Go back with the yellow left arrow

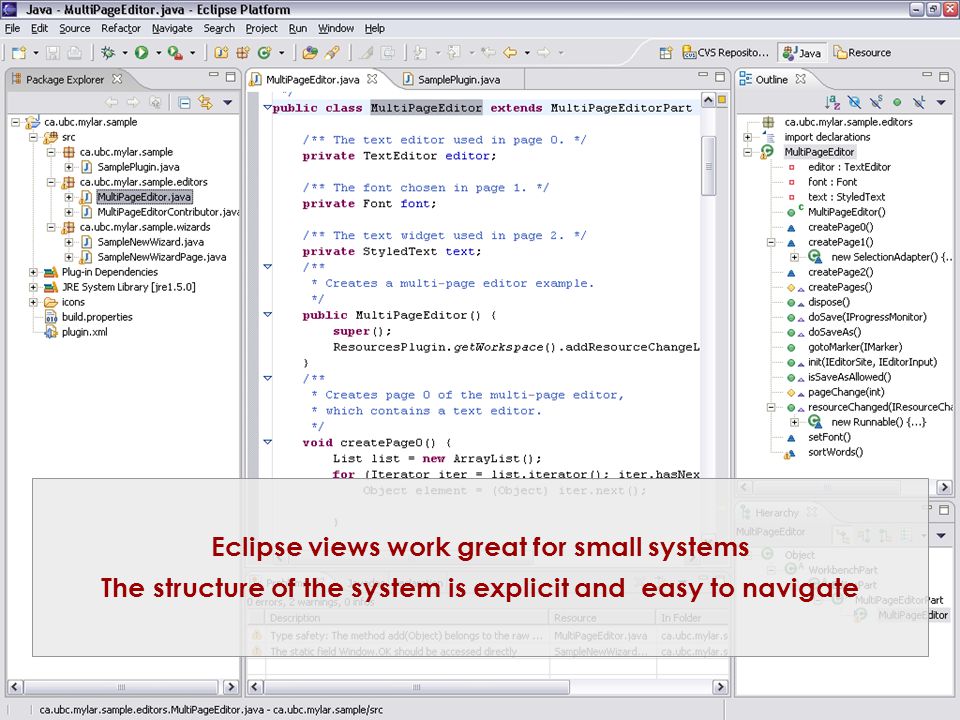[510, 53]
